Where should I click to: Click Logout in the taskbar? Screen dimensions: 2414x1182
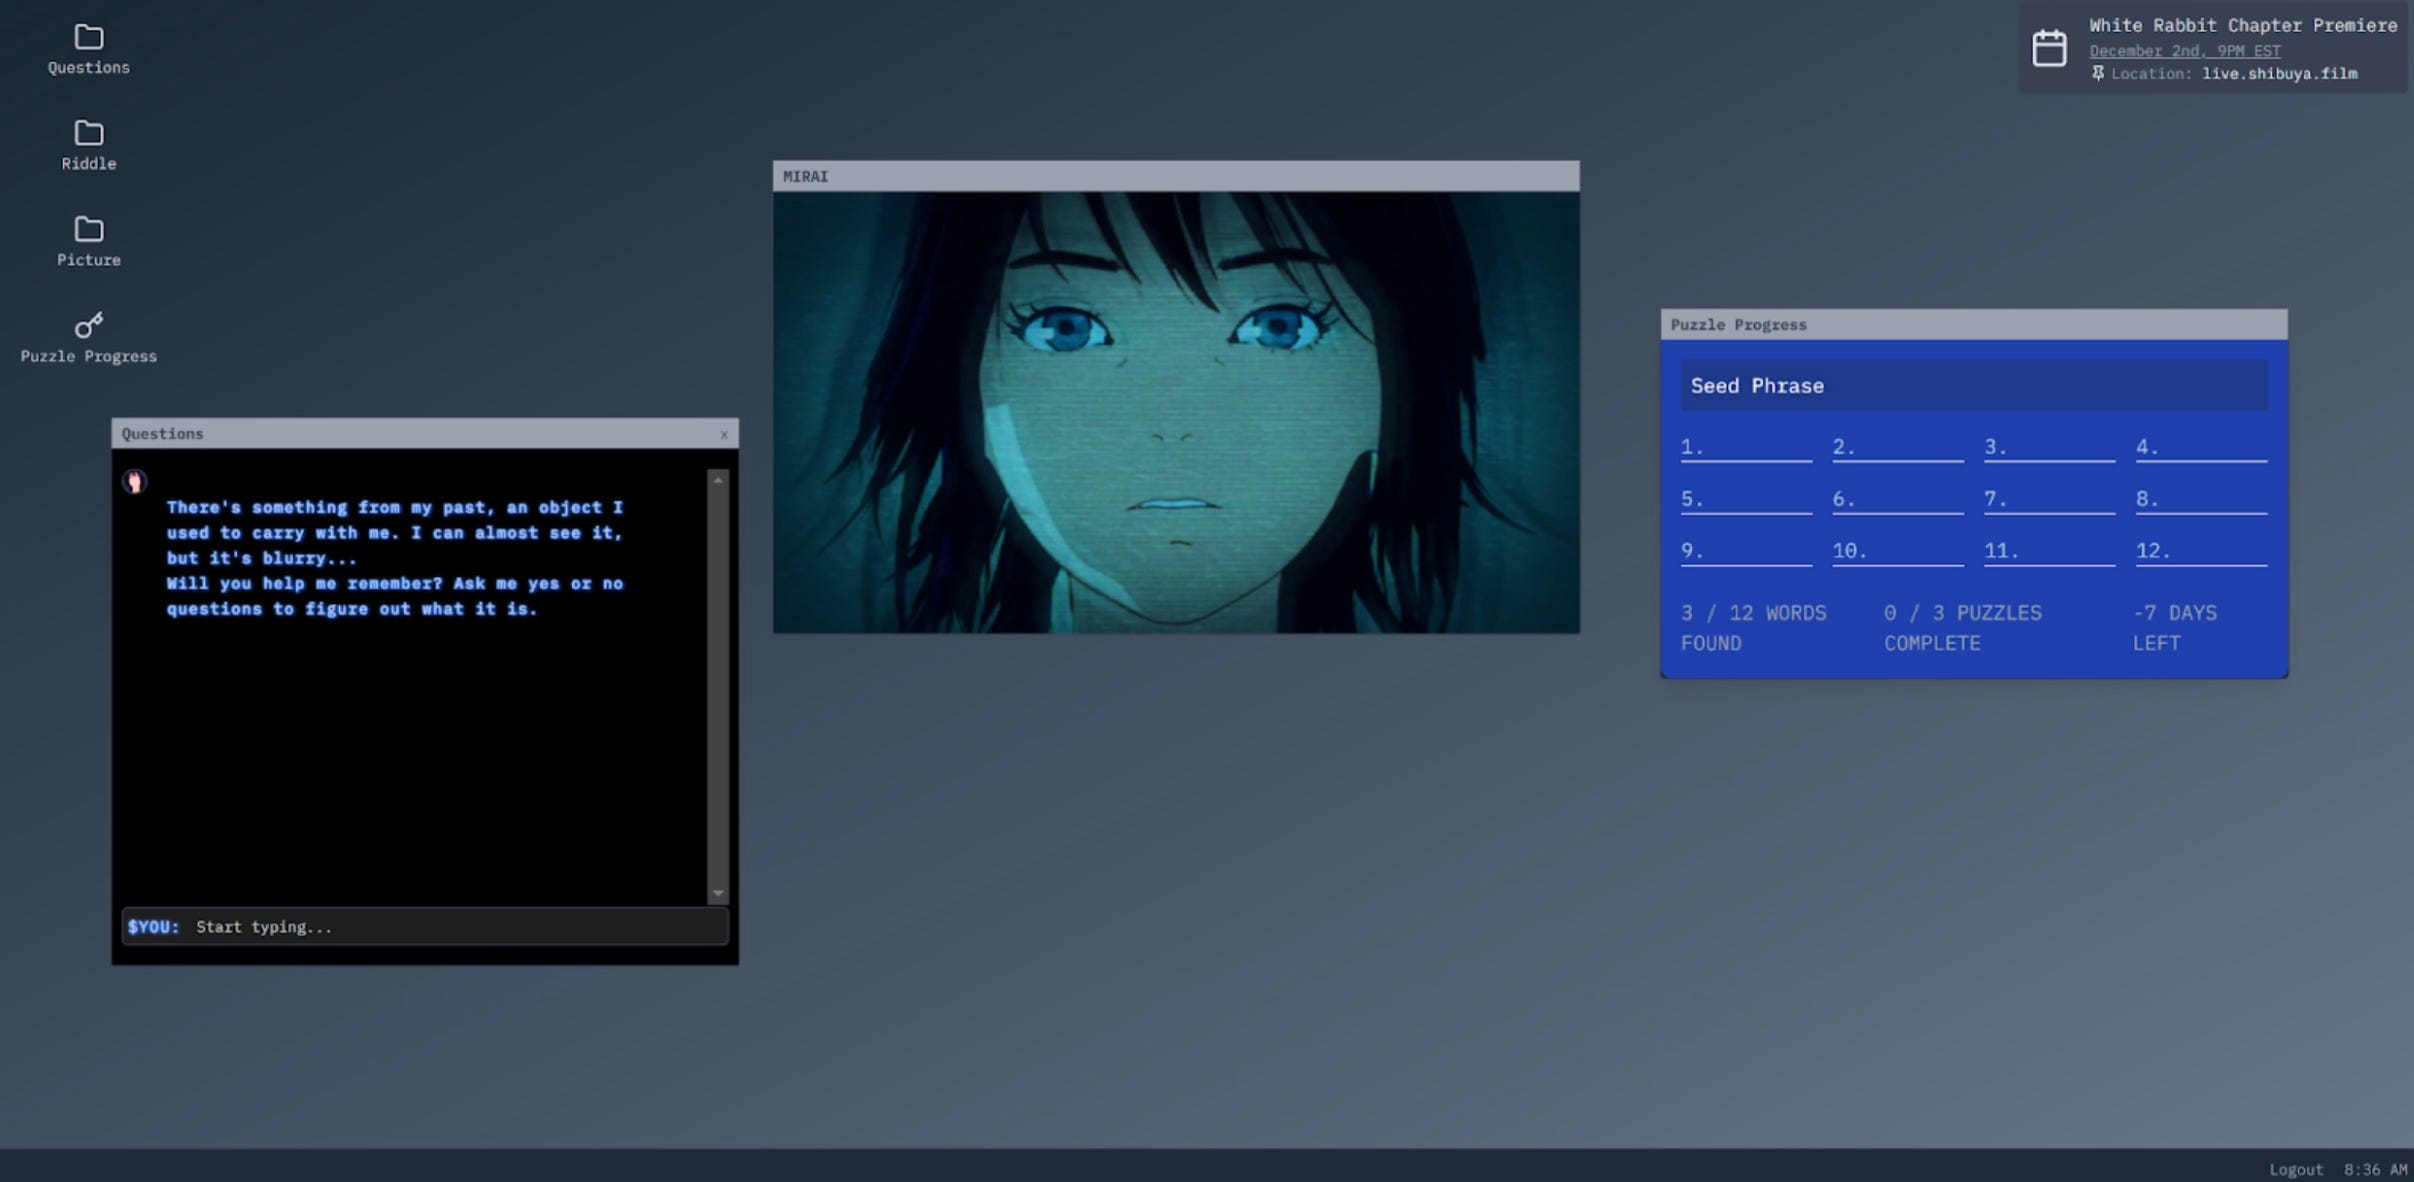(x=2295, y=1169)
